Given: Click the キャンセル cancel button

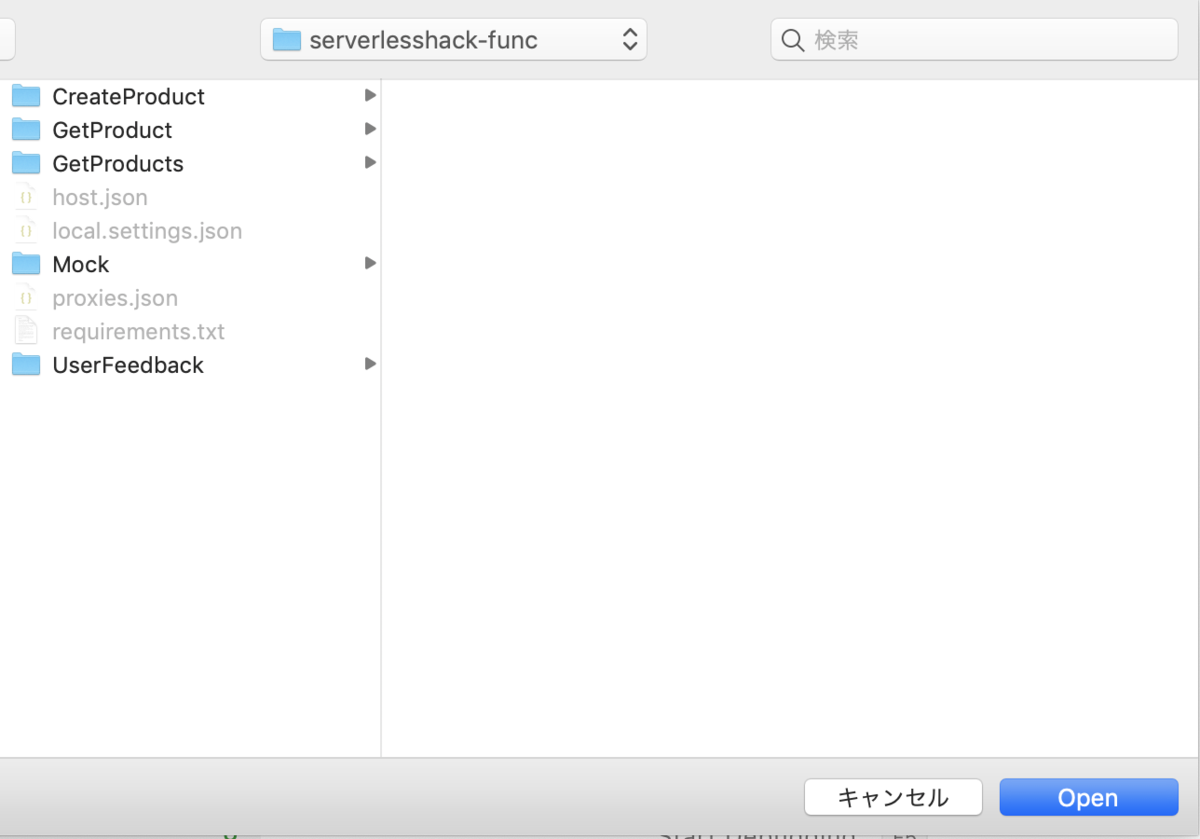Looking at the screenshot, I should 893,798.
